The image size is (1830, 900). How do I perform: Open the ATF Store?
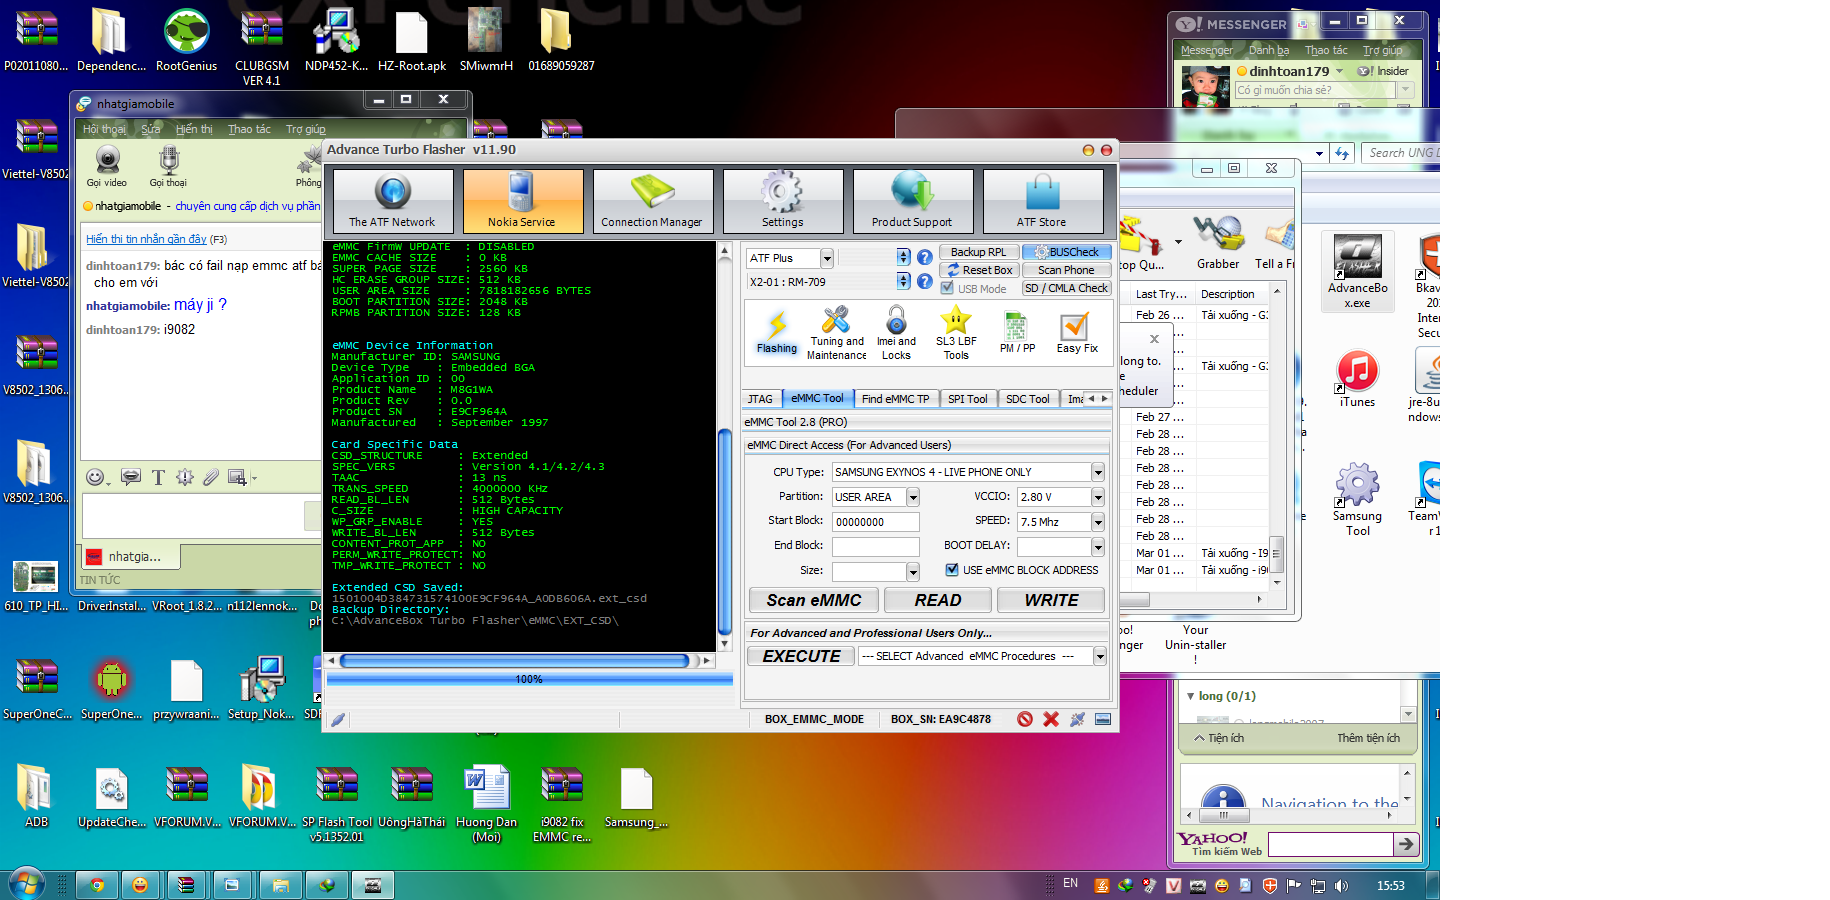coord(1043,201)
